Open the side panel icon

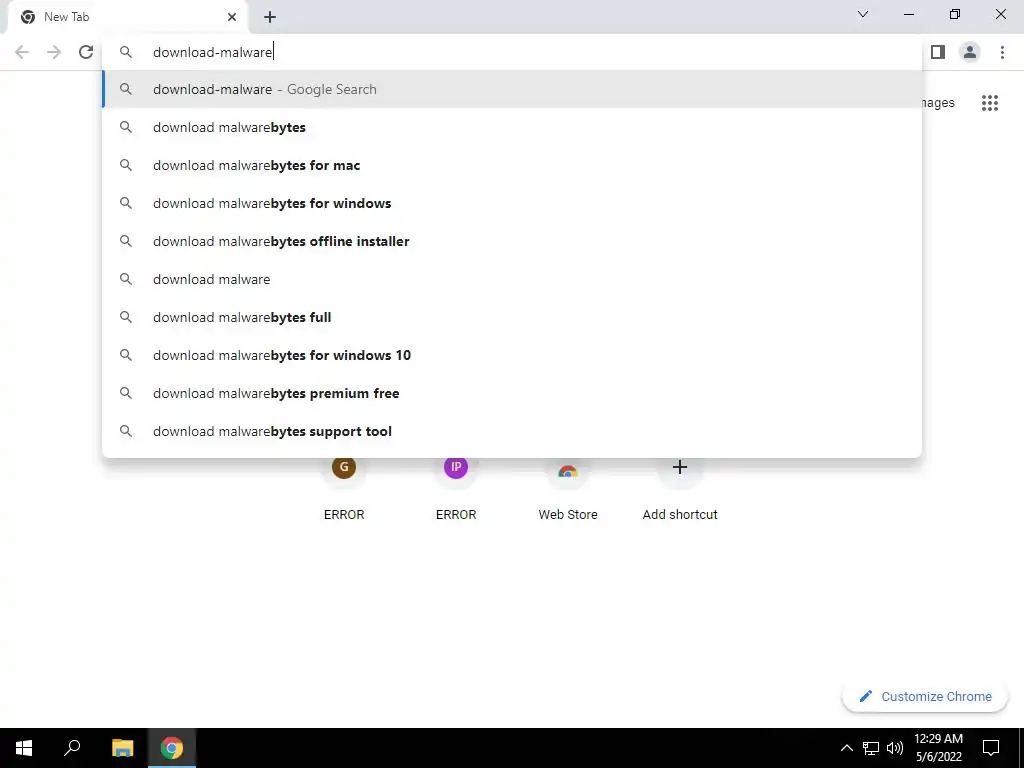click(x=938, y=52)
